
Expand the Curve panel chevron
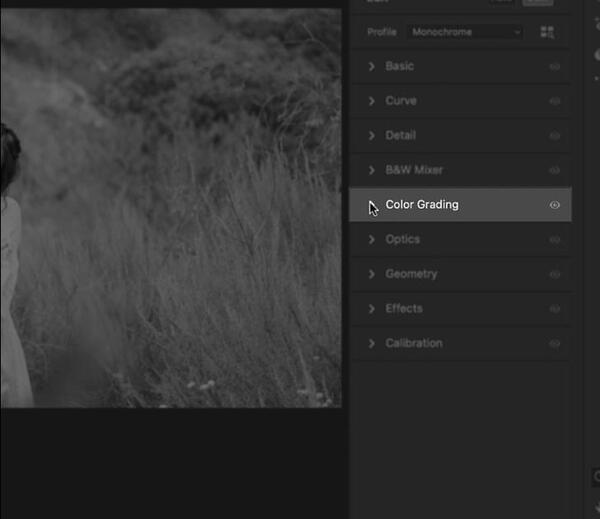pyautogui.click(x=372, y=101)
